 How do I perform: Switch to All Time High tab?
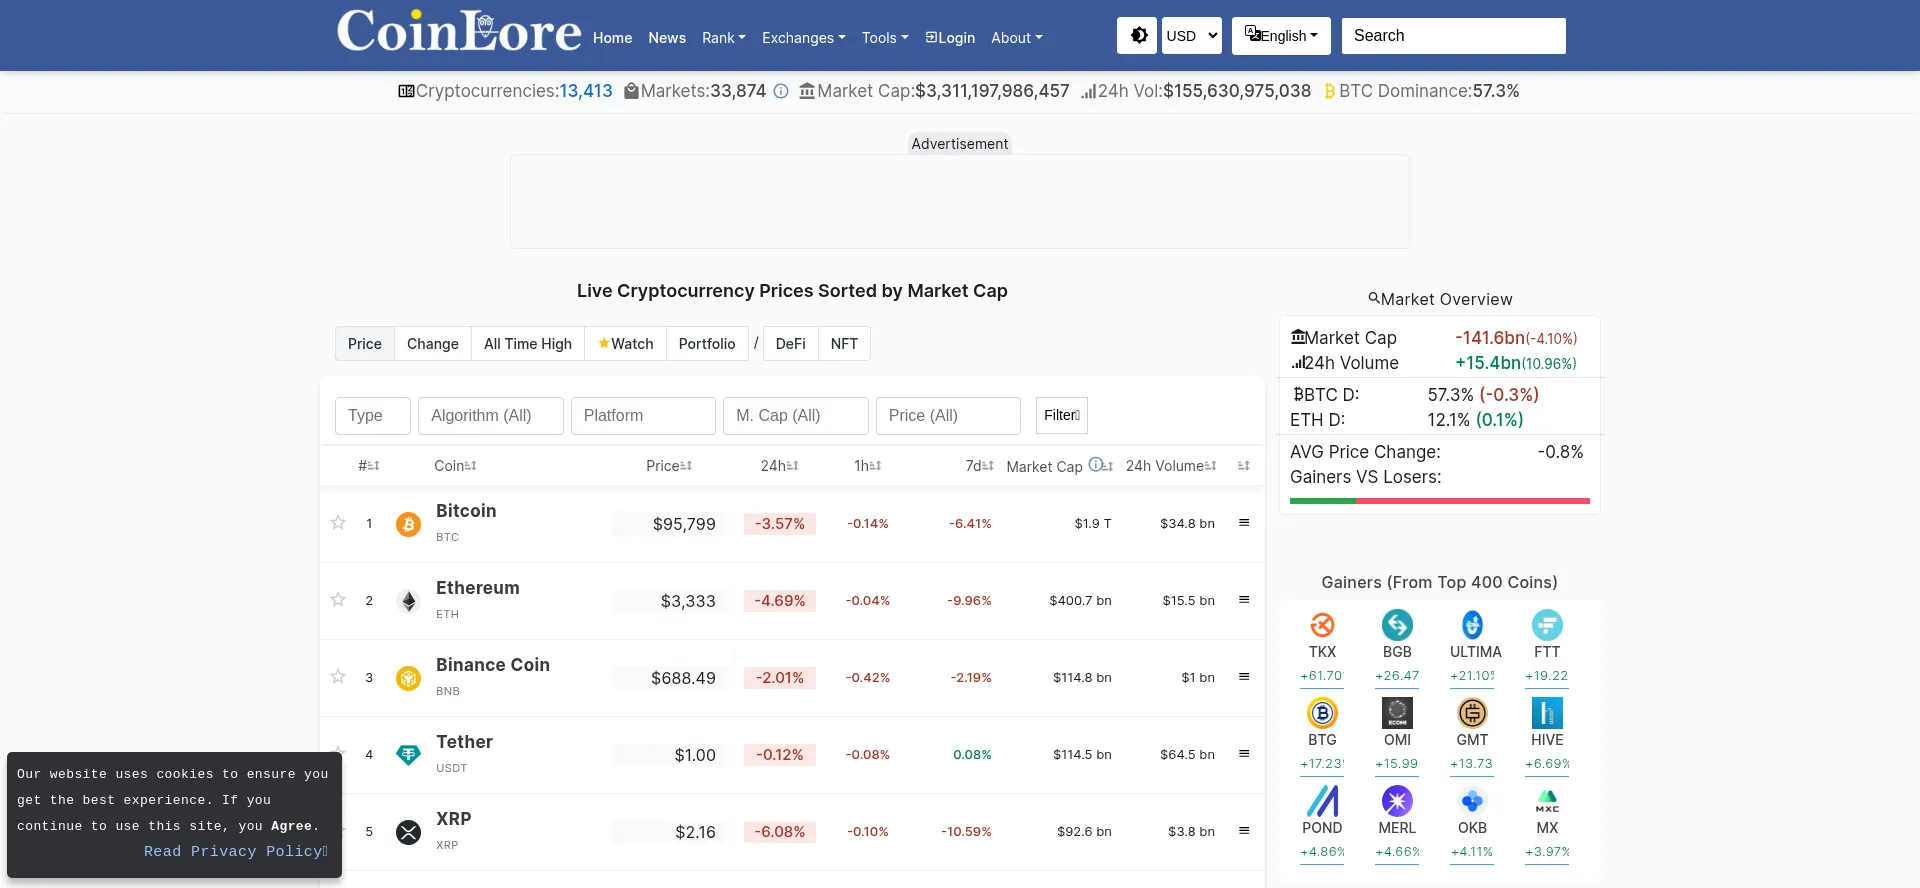click(x=528, y=344)
